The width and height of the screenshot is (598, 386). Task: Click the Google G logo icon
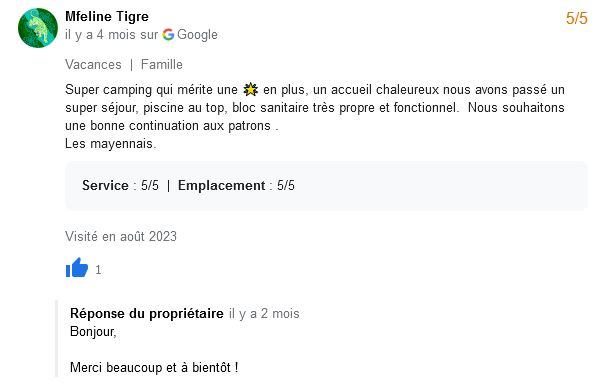coord(168,35)
